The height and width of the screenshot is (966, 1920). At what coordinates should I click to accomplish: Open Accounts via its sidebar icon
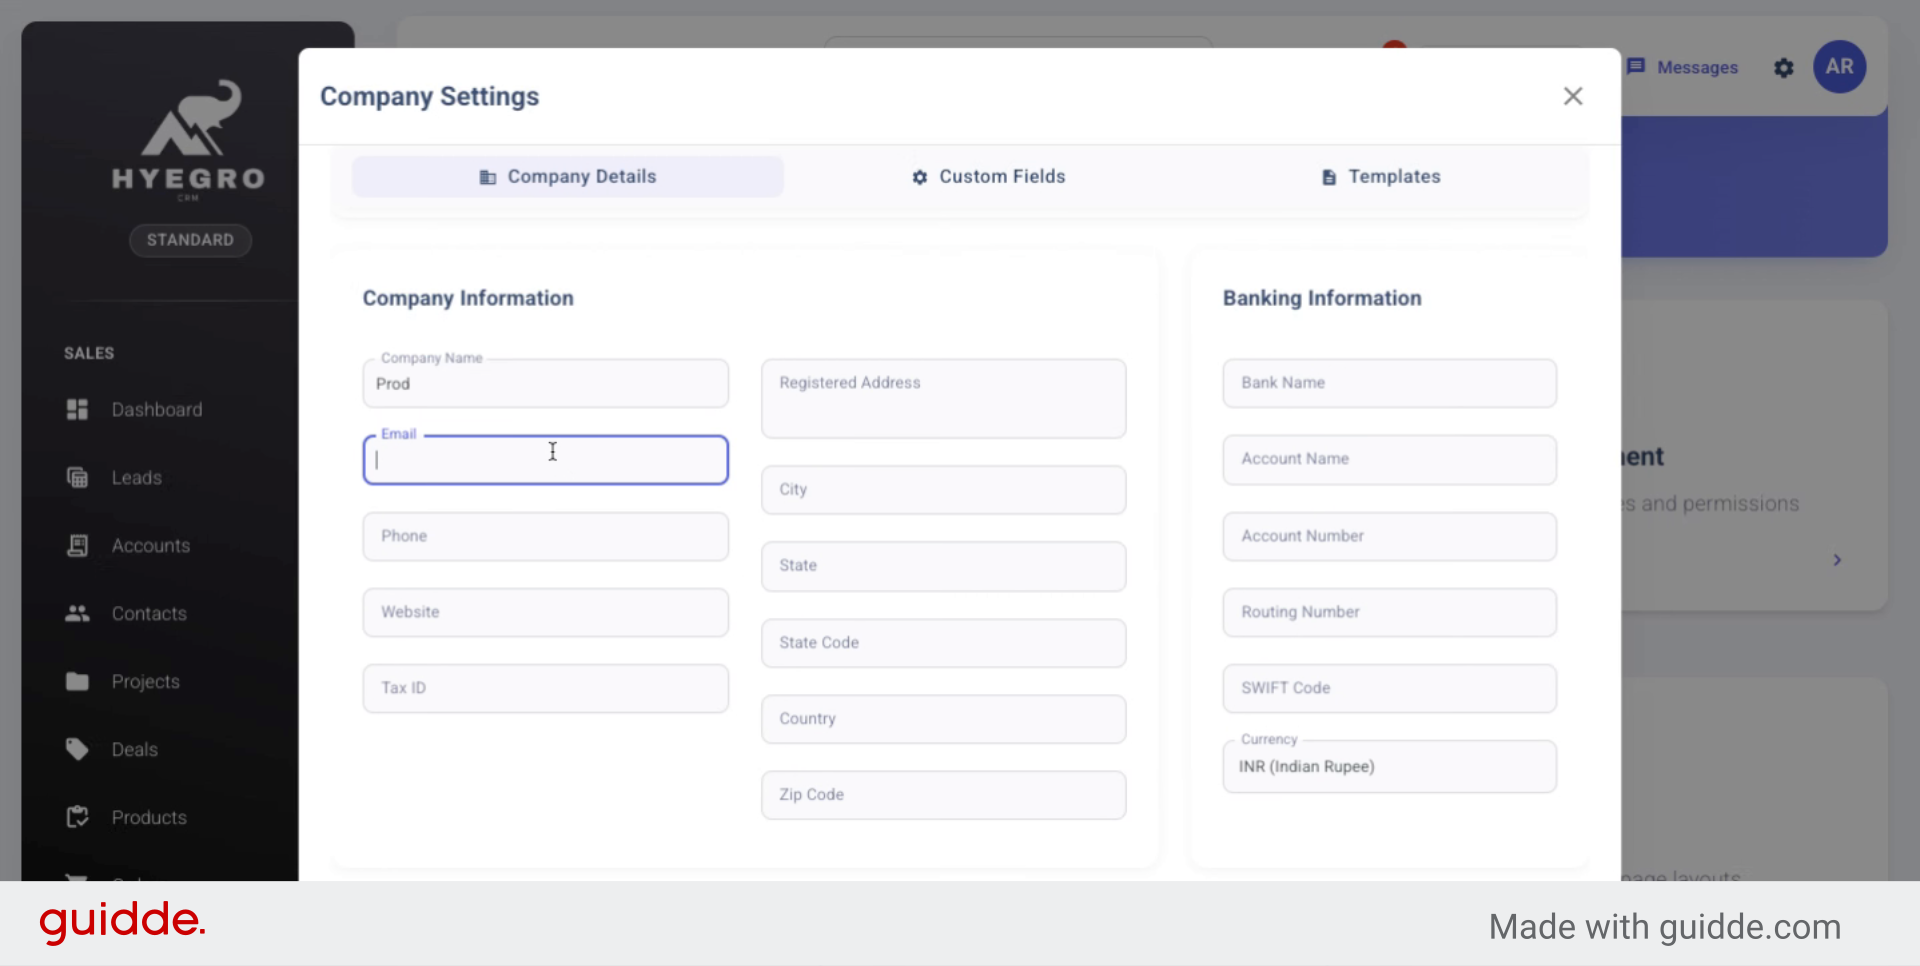click(x=77, y=545)
